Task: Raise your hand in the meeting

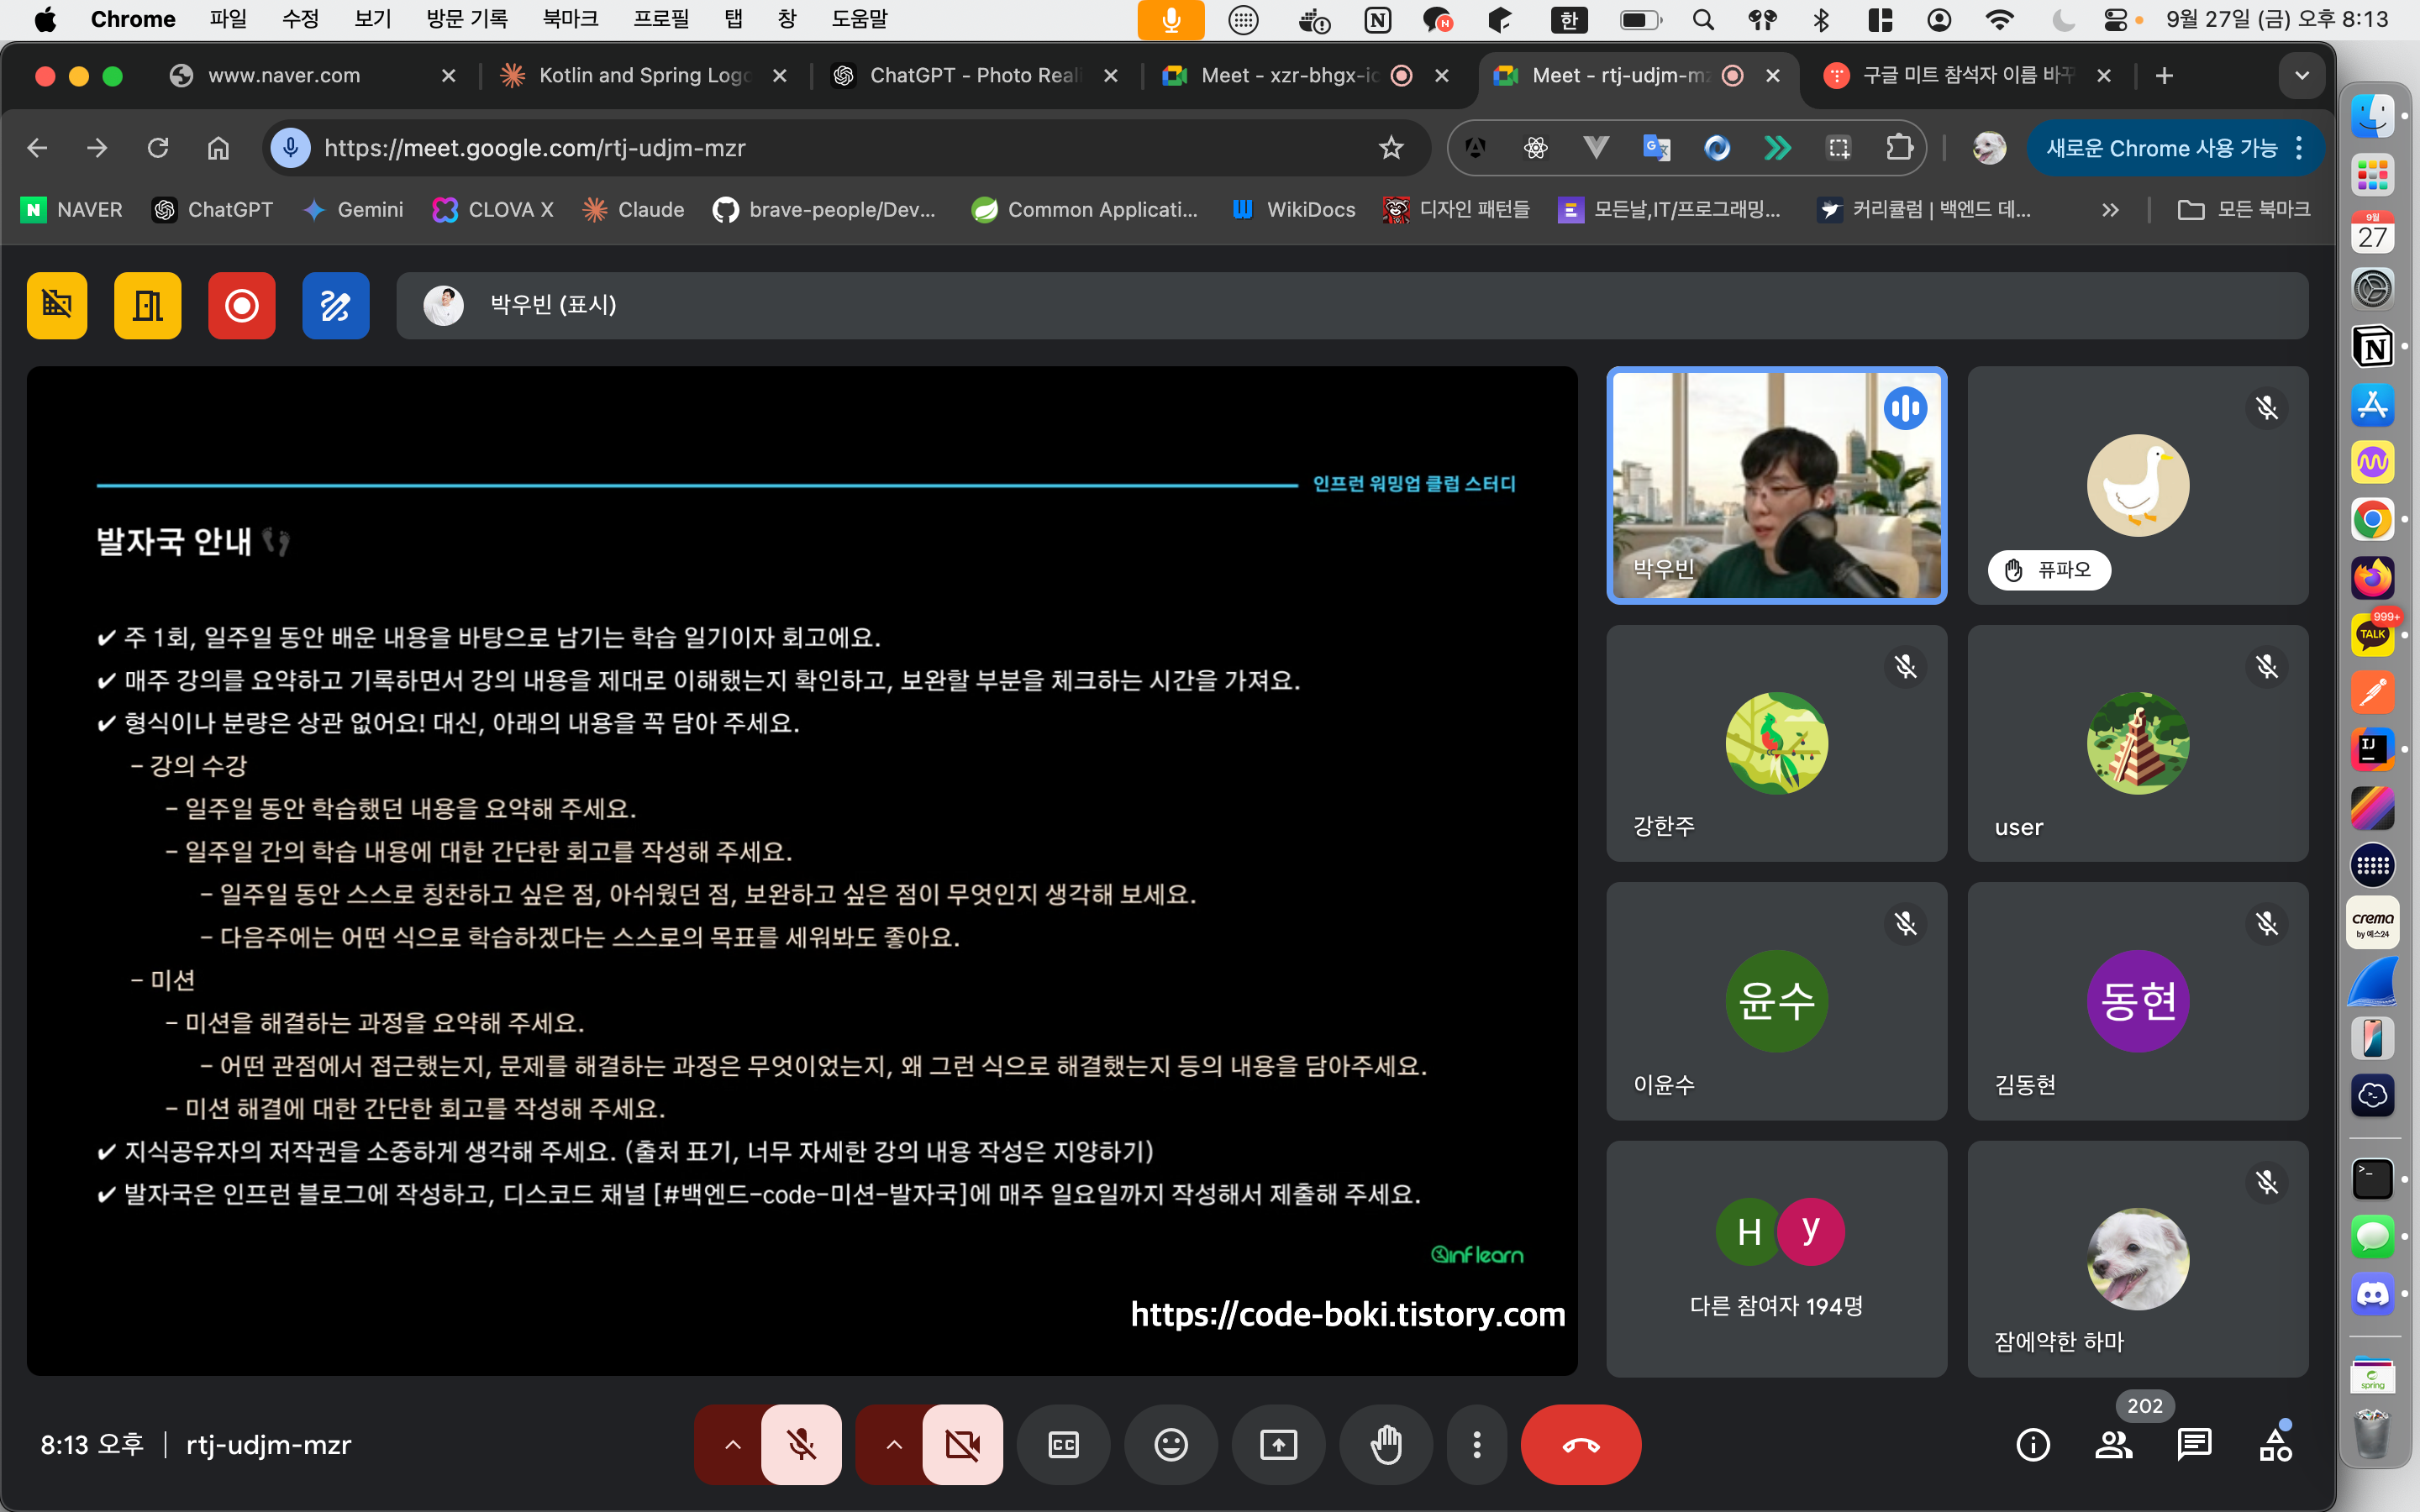Action: [1386, 1444]
